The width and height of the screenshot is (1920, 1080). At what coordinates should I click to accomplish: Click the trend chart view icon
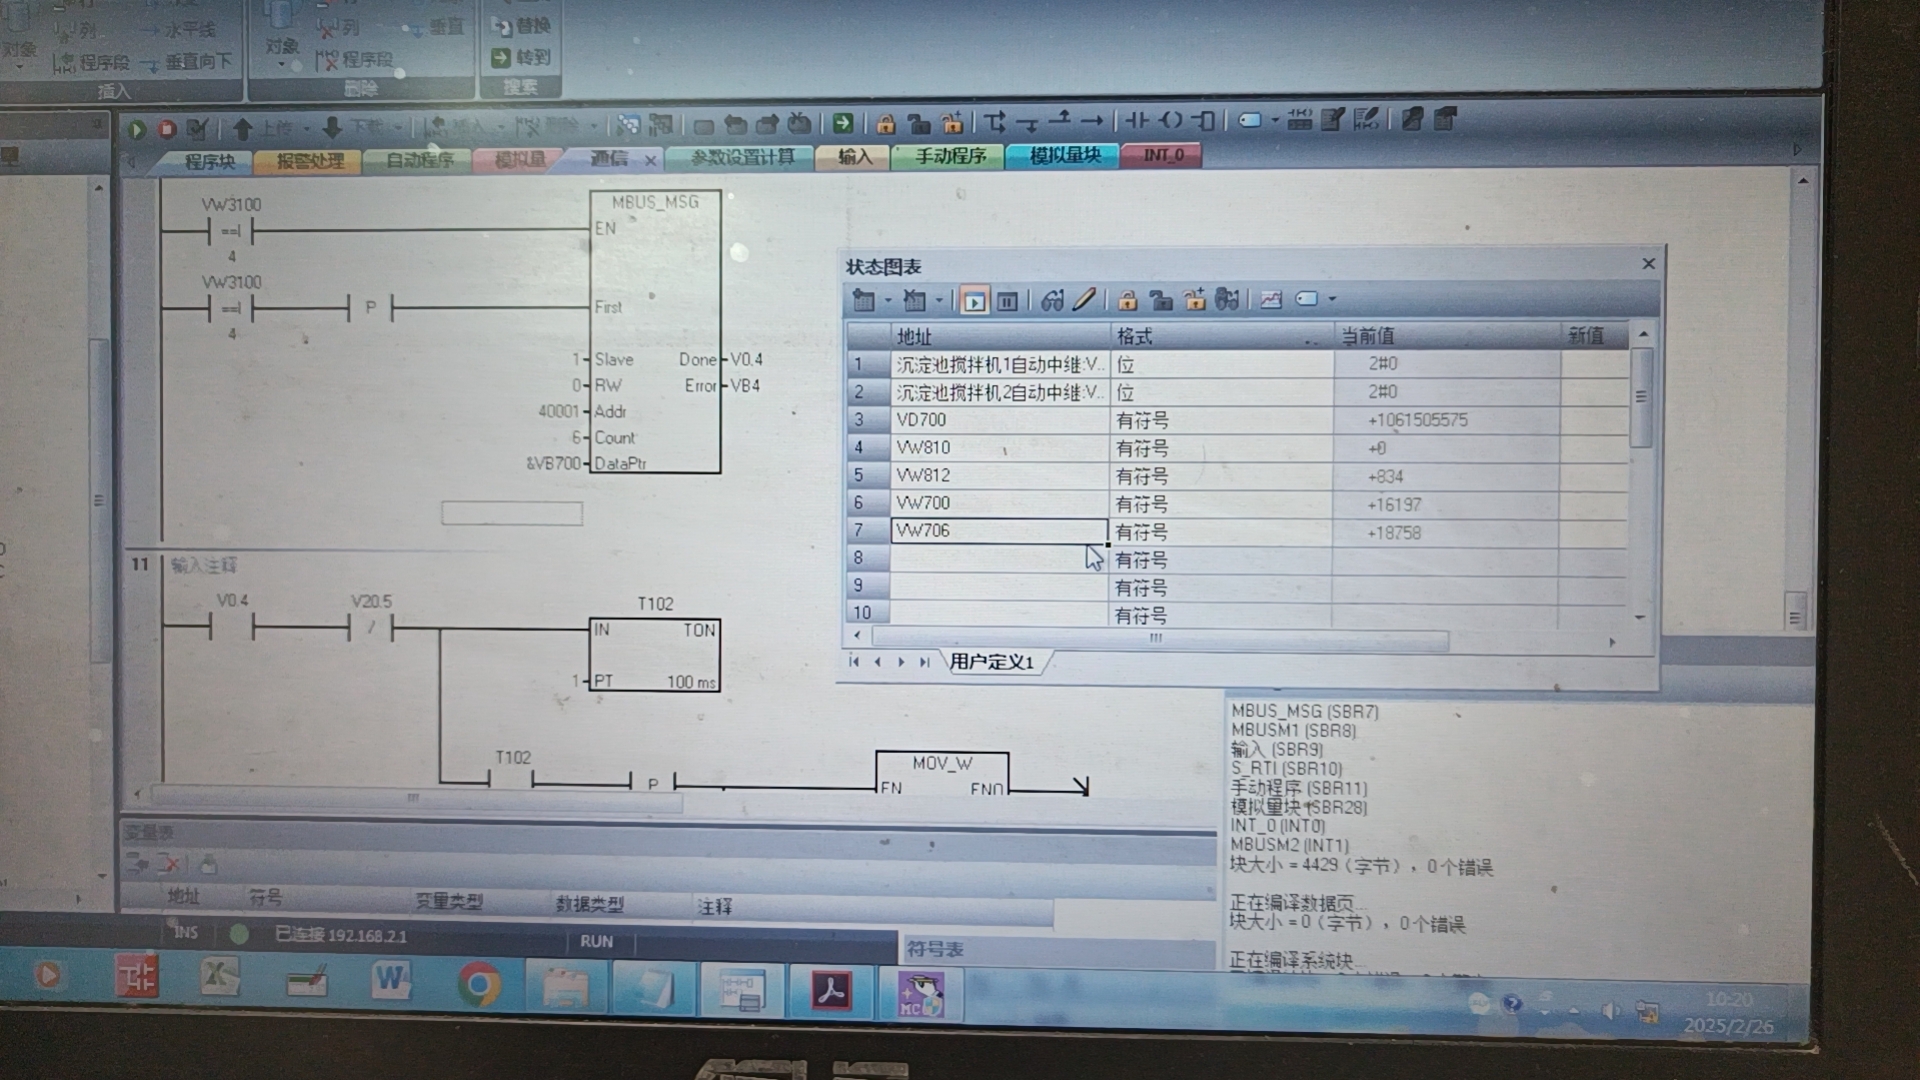tap(1271, 300)
